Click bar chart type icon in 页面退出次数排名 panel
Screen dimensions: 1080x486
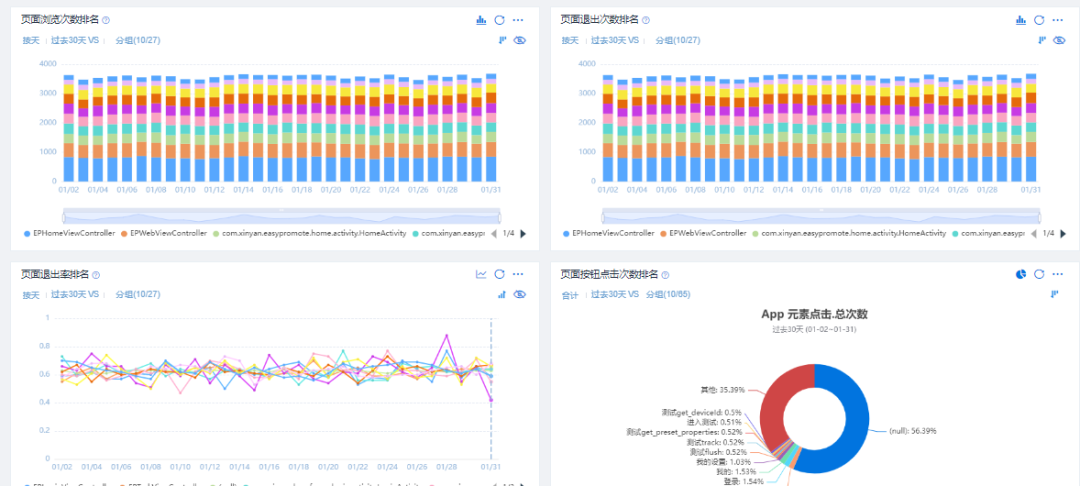(x=1021, y=20)
